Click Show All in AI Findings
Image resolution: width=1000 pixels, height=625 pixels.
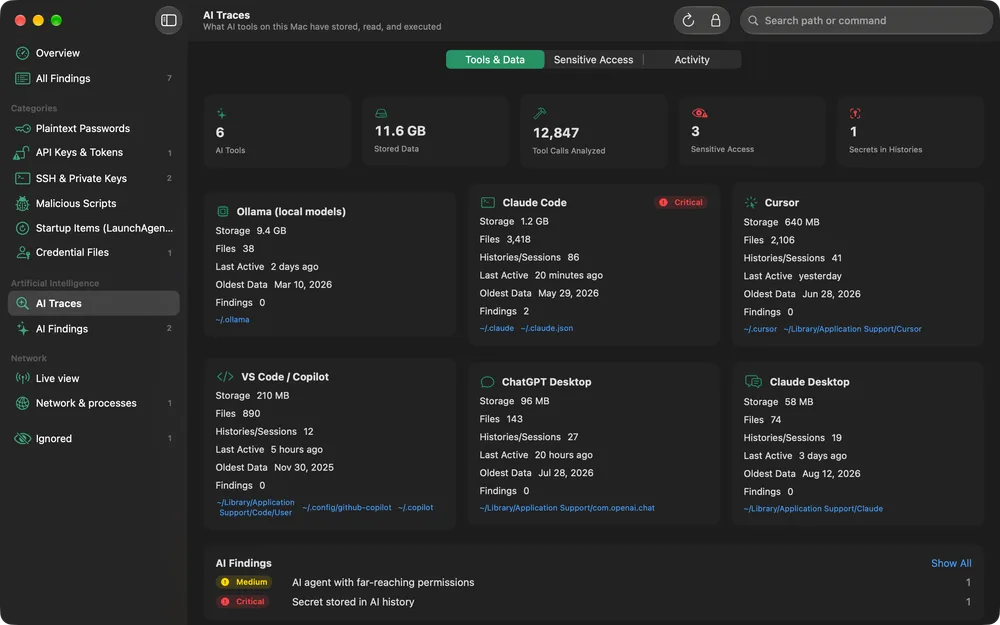(951, 563)
